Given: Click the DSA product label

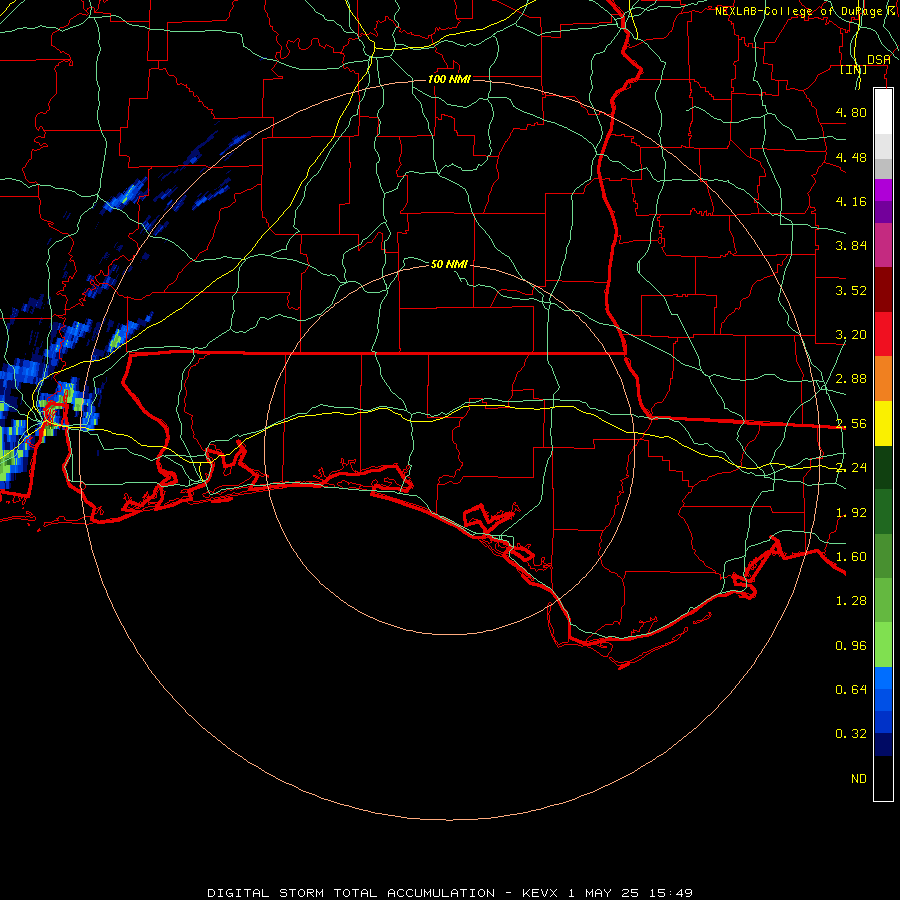Looking at the screenshot, I should 878,60.
